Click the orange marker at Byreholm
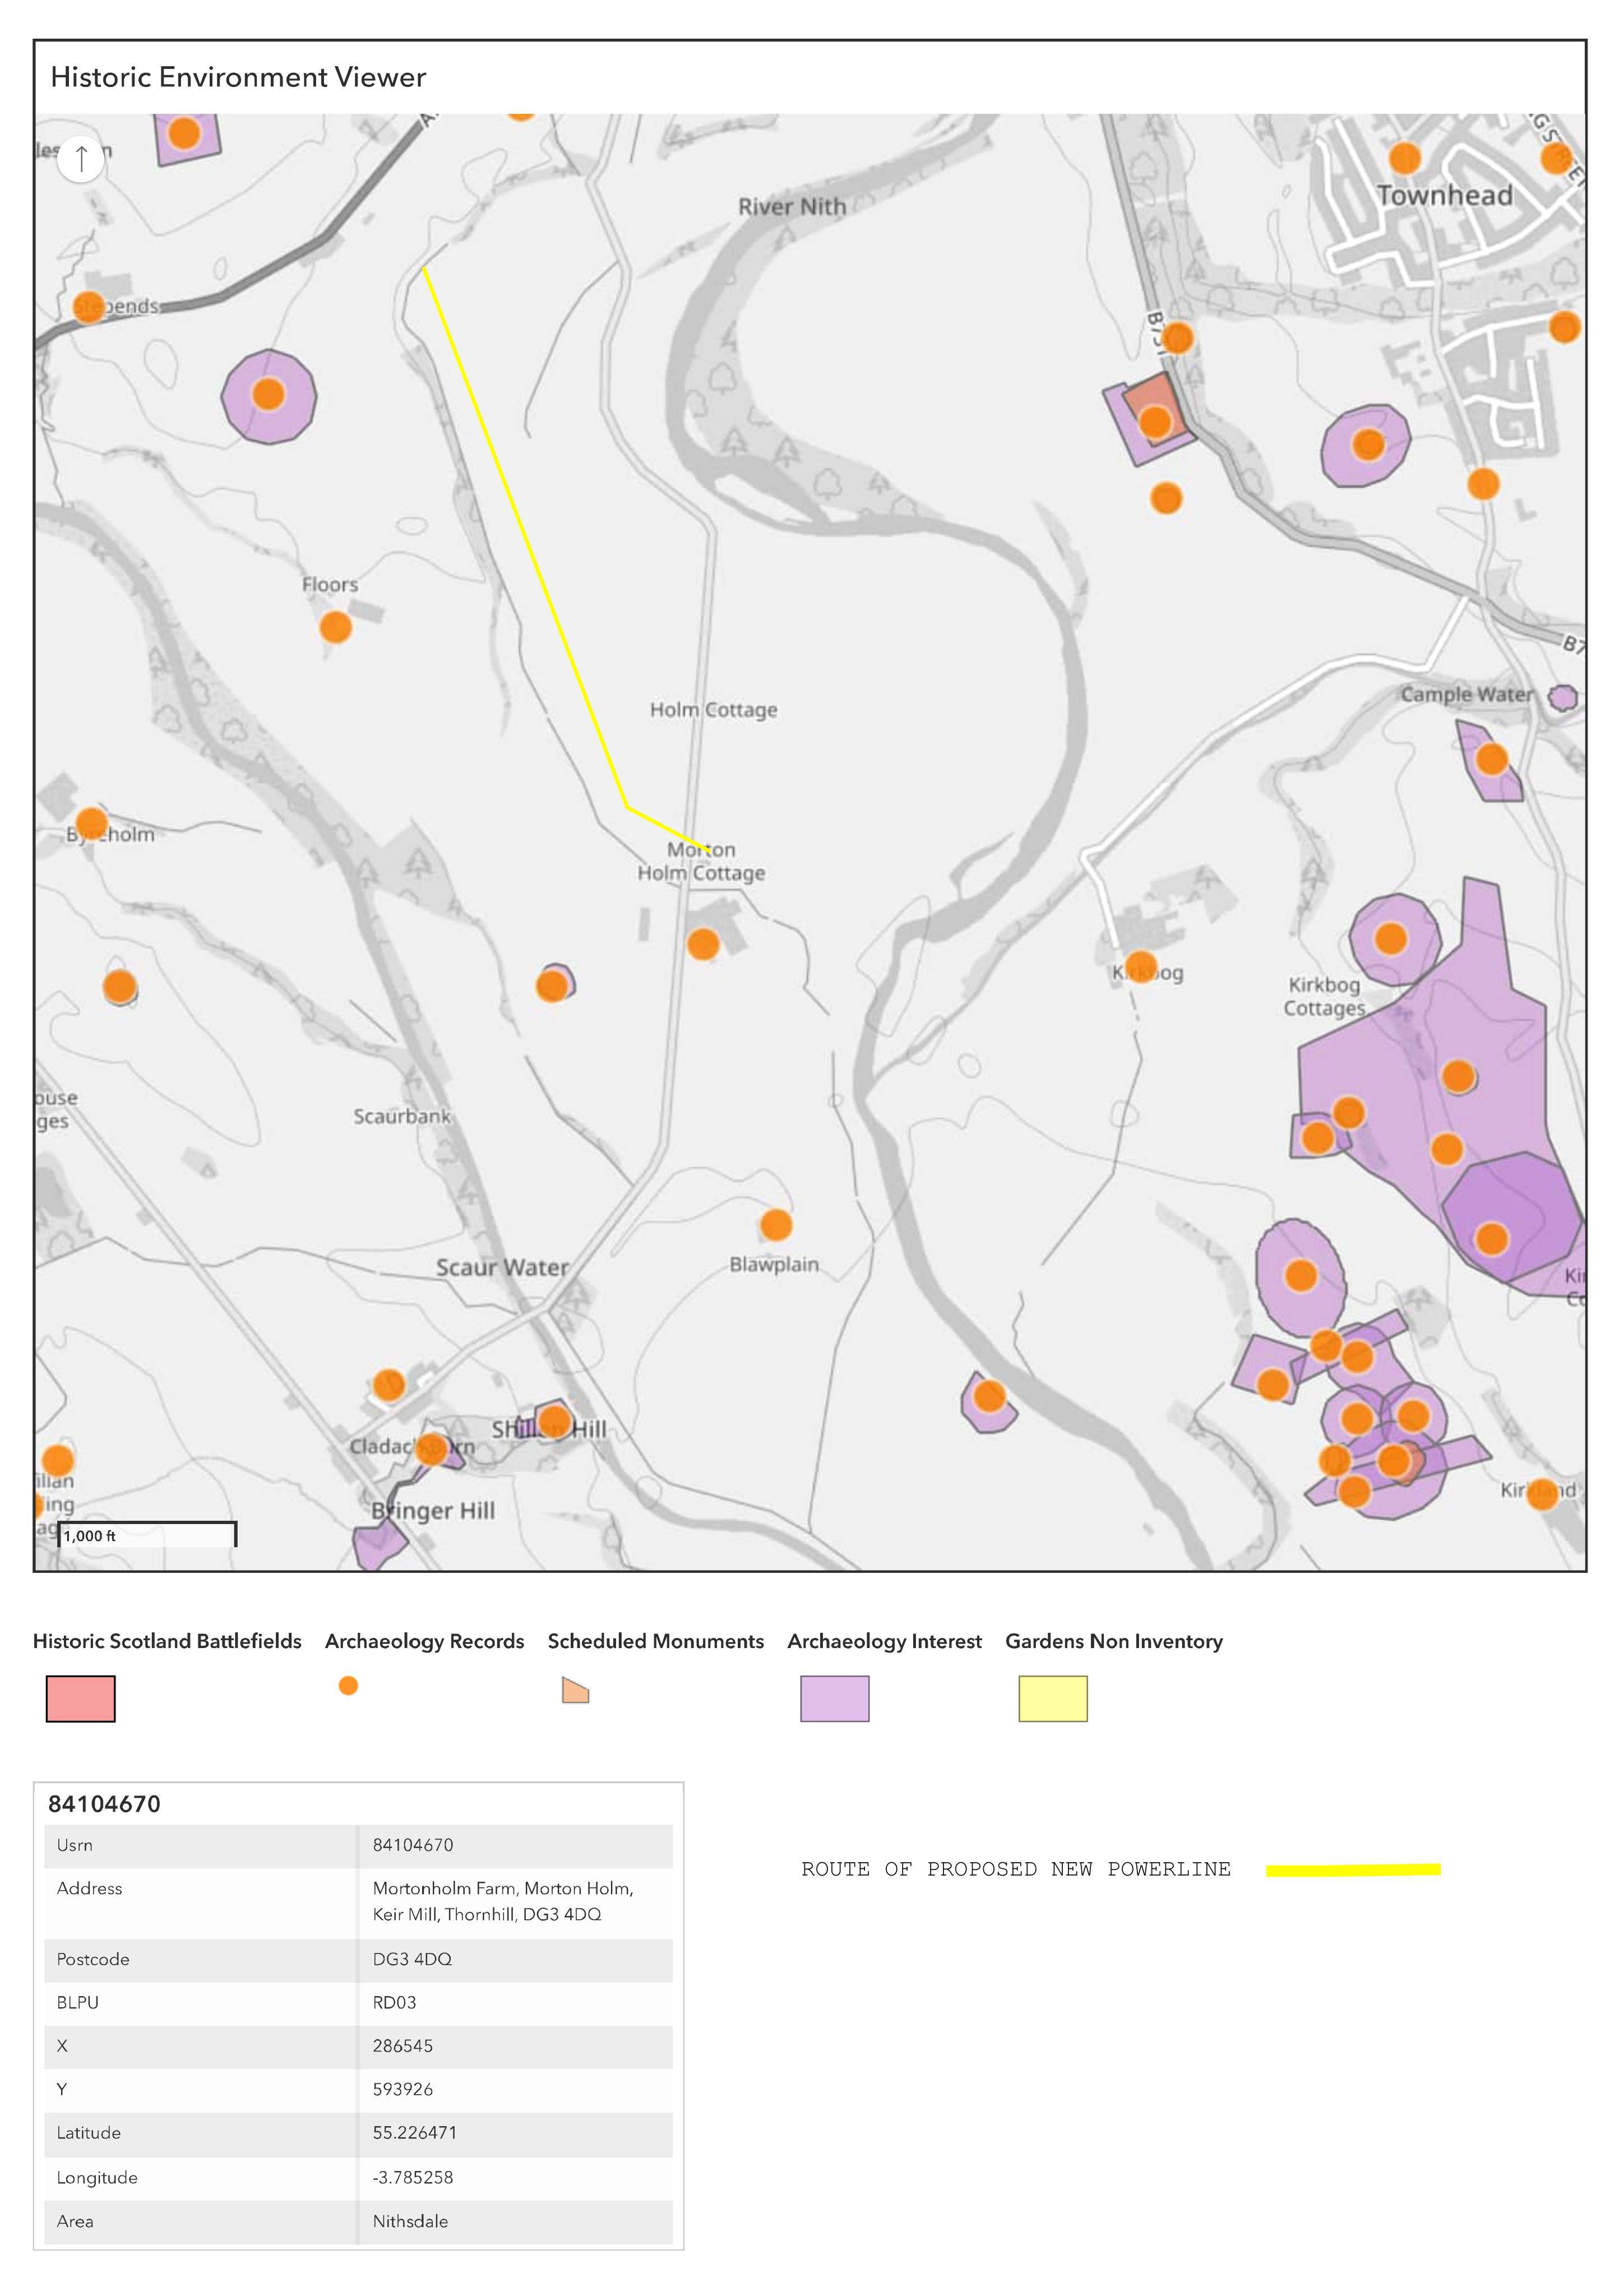 tap(91, 824)
